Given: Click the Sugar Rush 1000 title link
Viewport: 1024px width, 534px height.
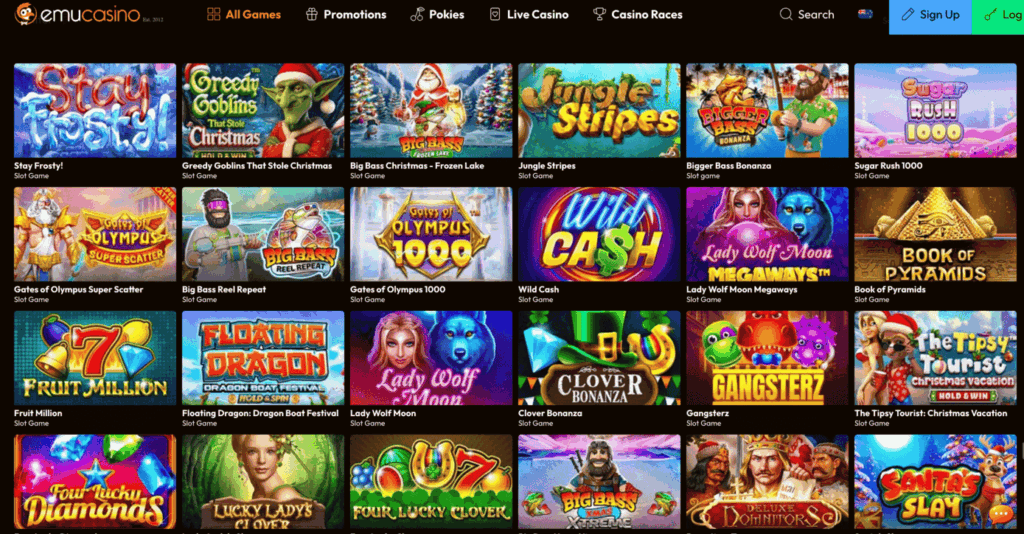Looking at the screenshot, I should pyautogui.click(x=888, y=166).
